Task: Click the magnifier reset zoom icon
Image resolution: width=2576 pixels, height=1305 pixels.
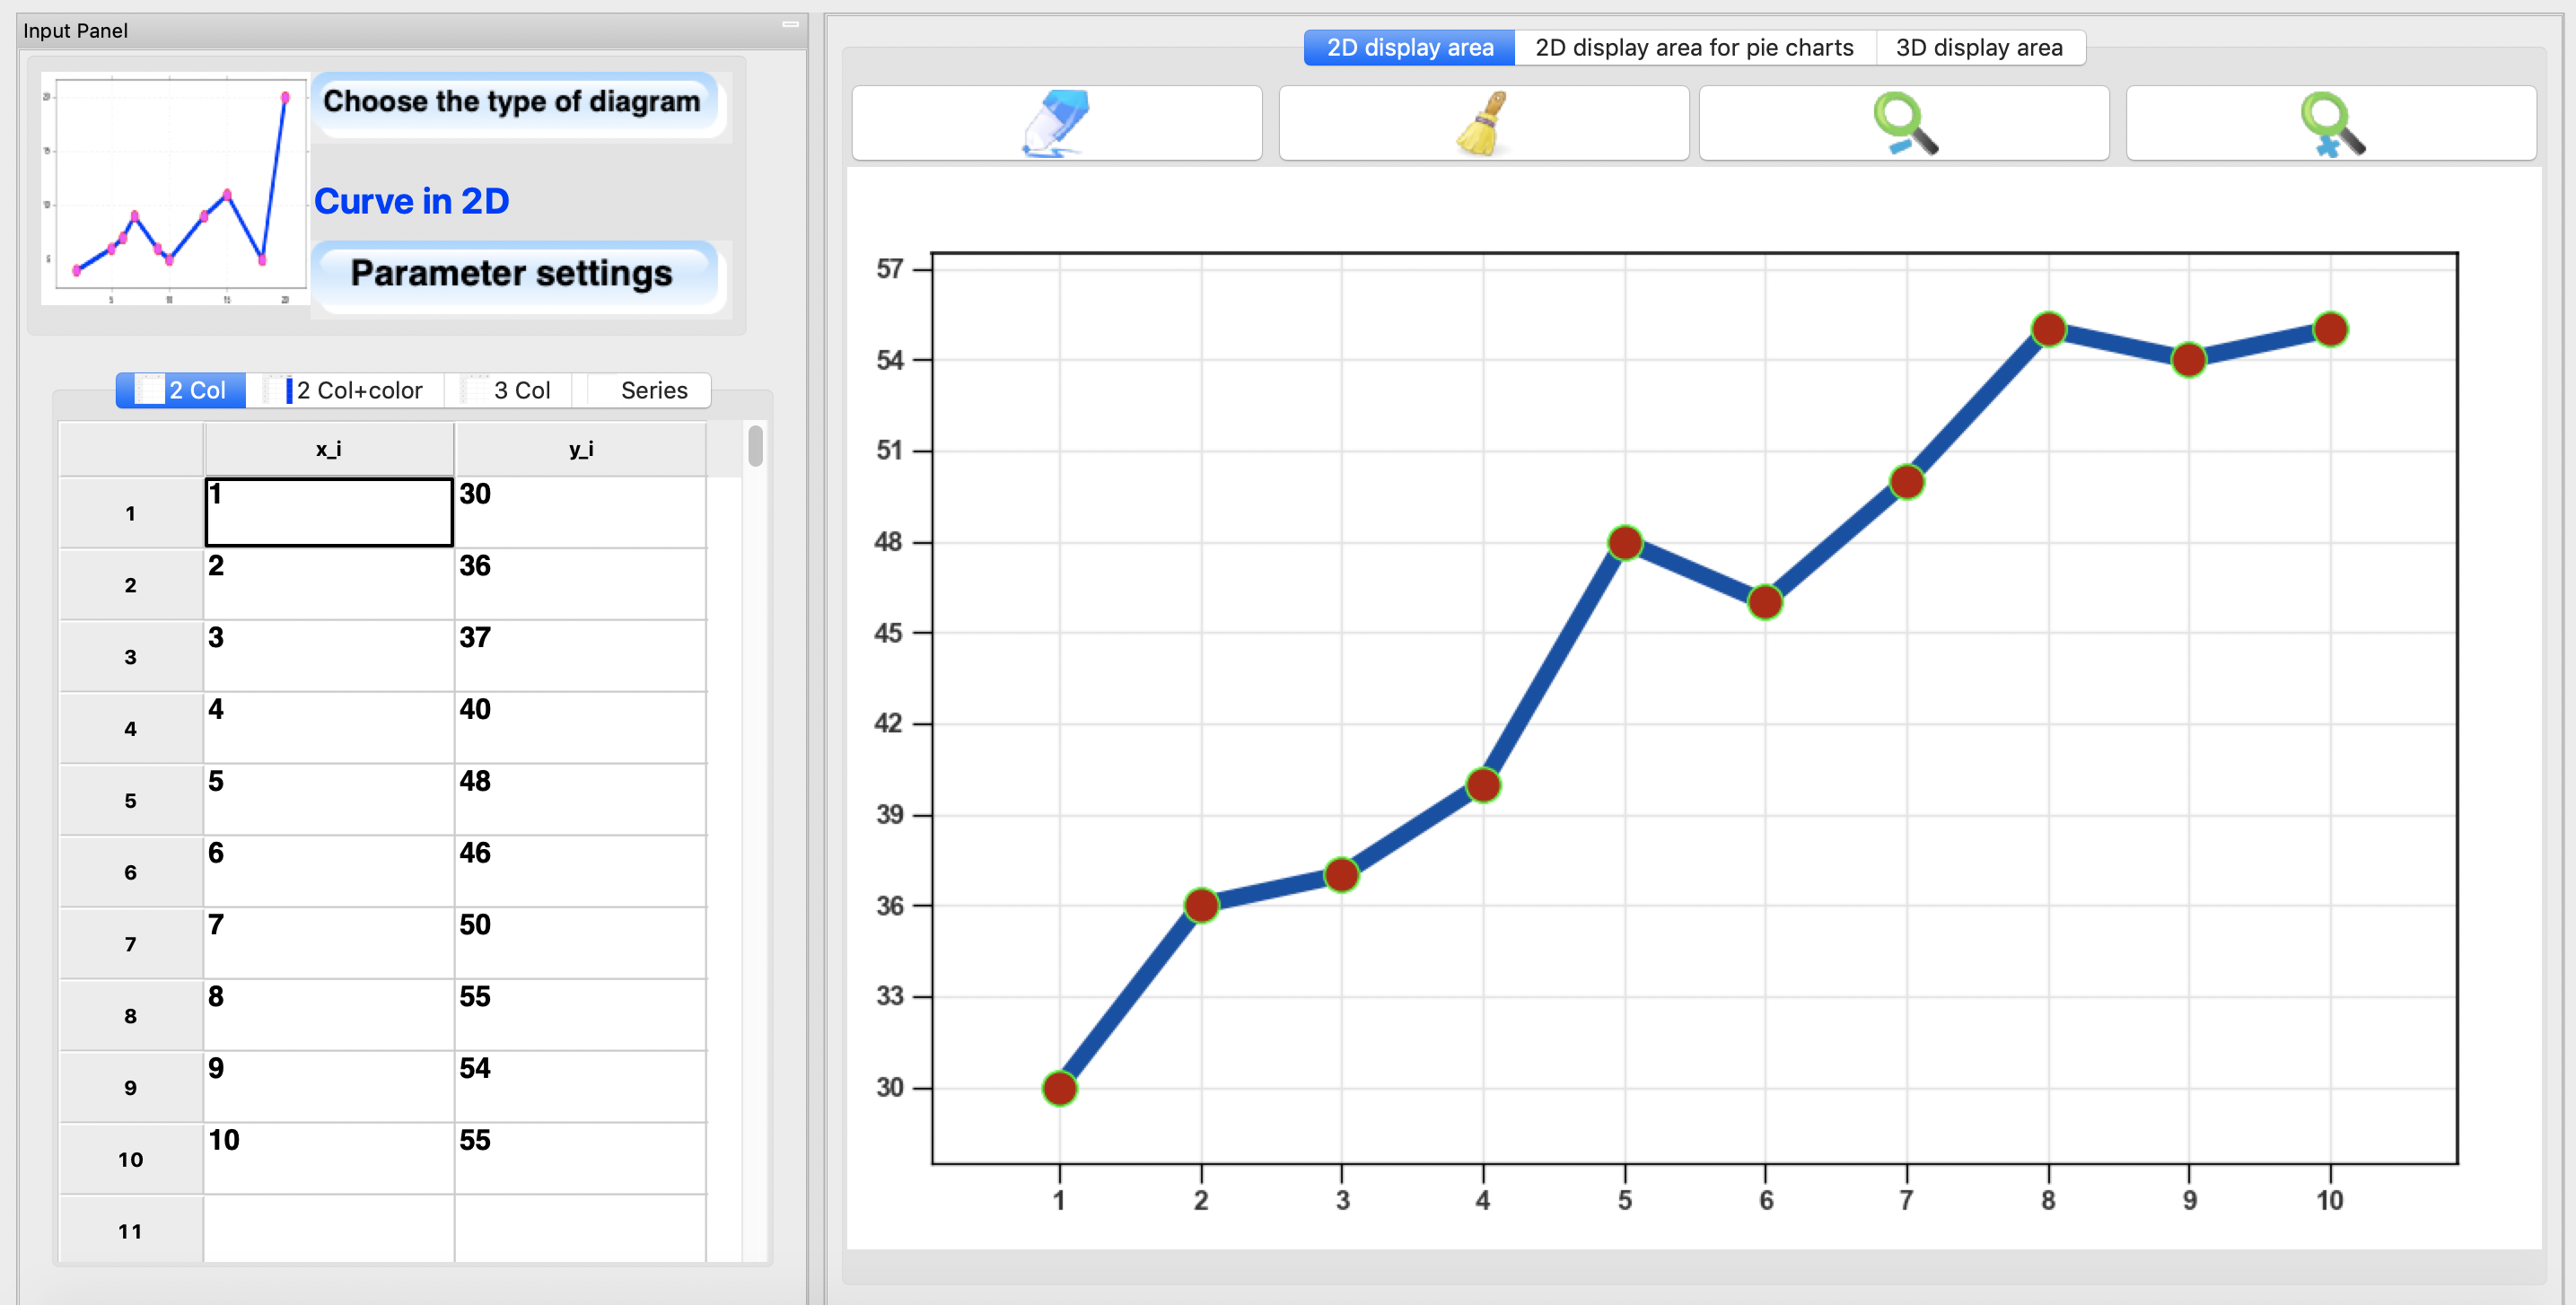Action: (2331, 123)
